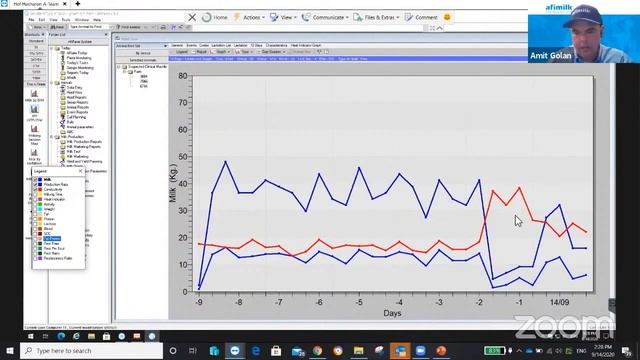This screenshot has height=360, width=640.
Task: Click the Restlessness Ratio purple color swatch
Action: pyautogui.click(x=40, y=258)
